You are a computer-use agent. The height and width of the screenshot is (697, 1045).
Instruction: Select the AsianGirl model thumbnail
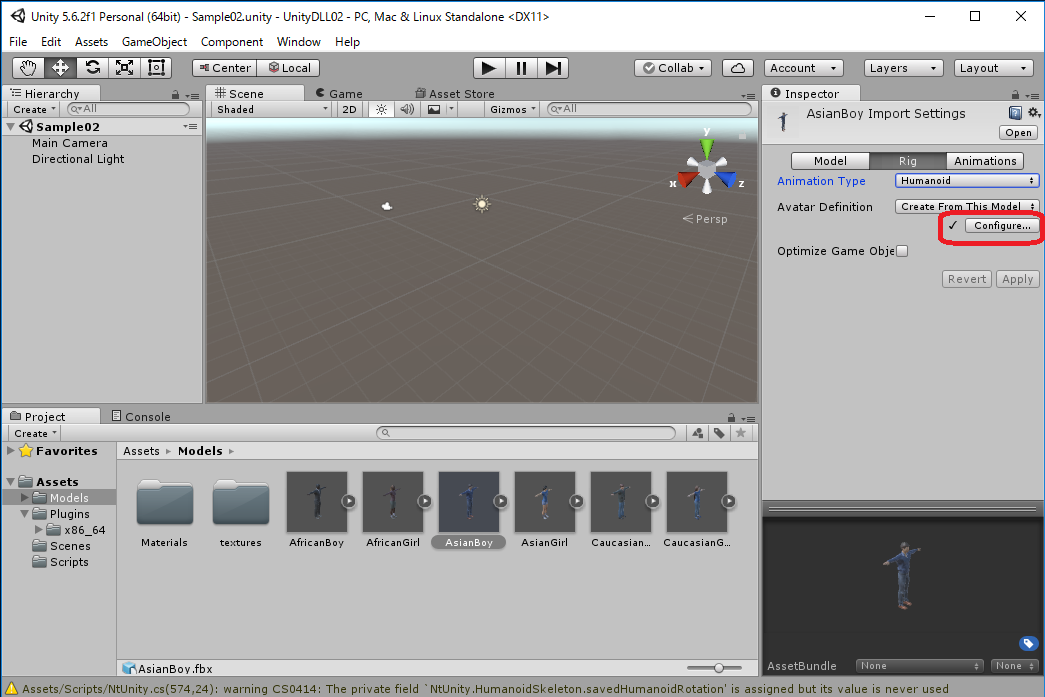click(545, 510)
